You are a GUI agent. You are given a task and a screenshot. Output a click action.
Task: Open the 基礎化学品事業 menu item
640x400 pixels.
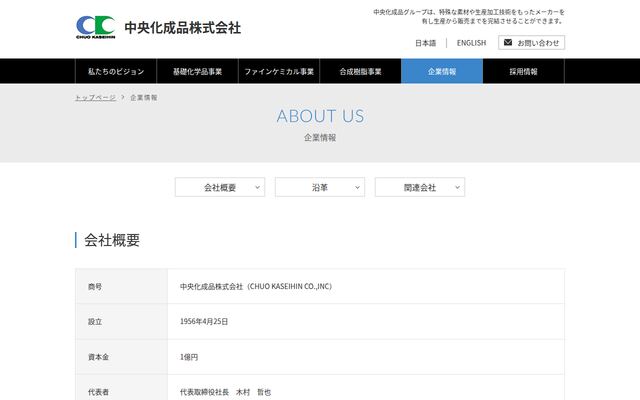(197, 71)
